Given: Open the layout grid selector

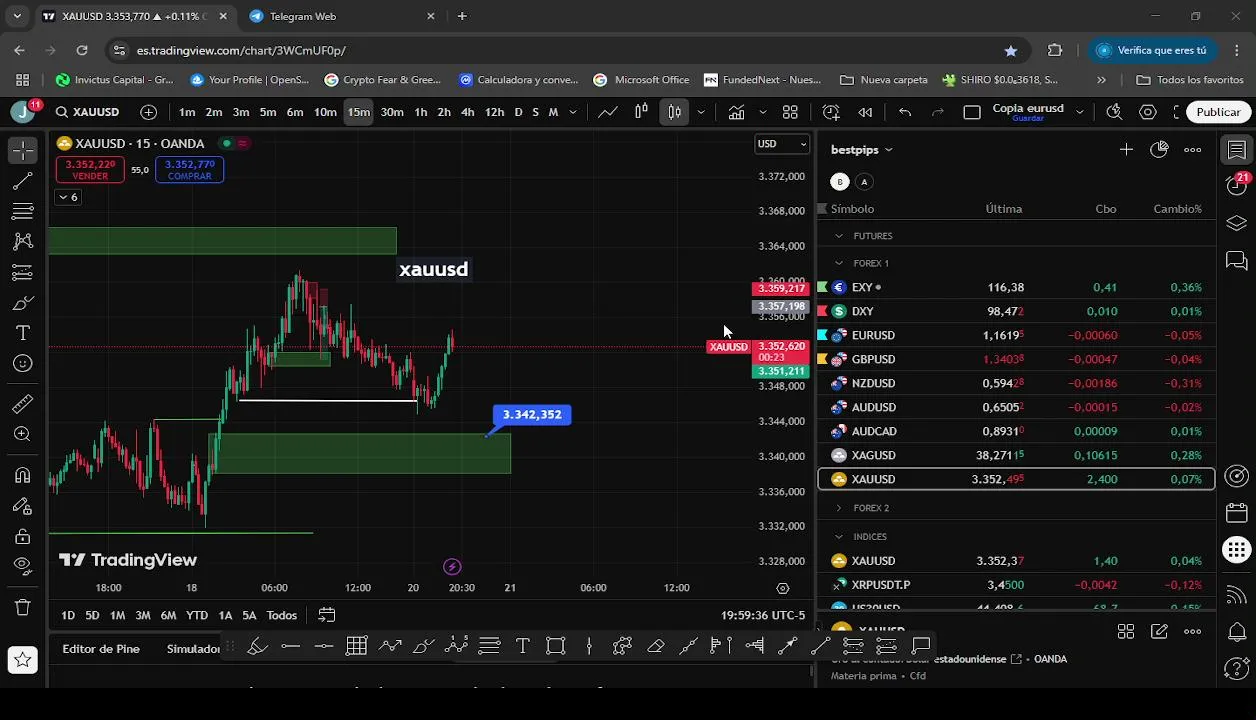Looking at the screenshot, I should pyautogui.click(x=790, y=112).
